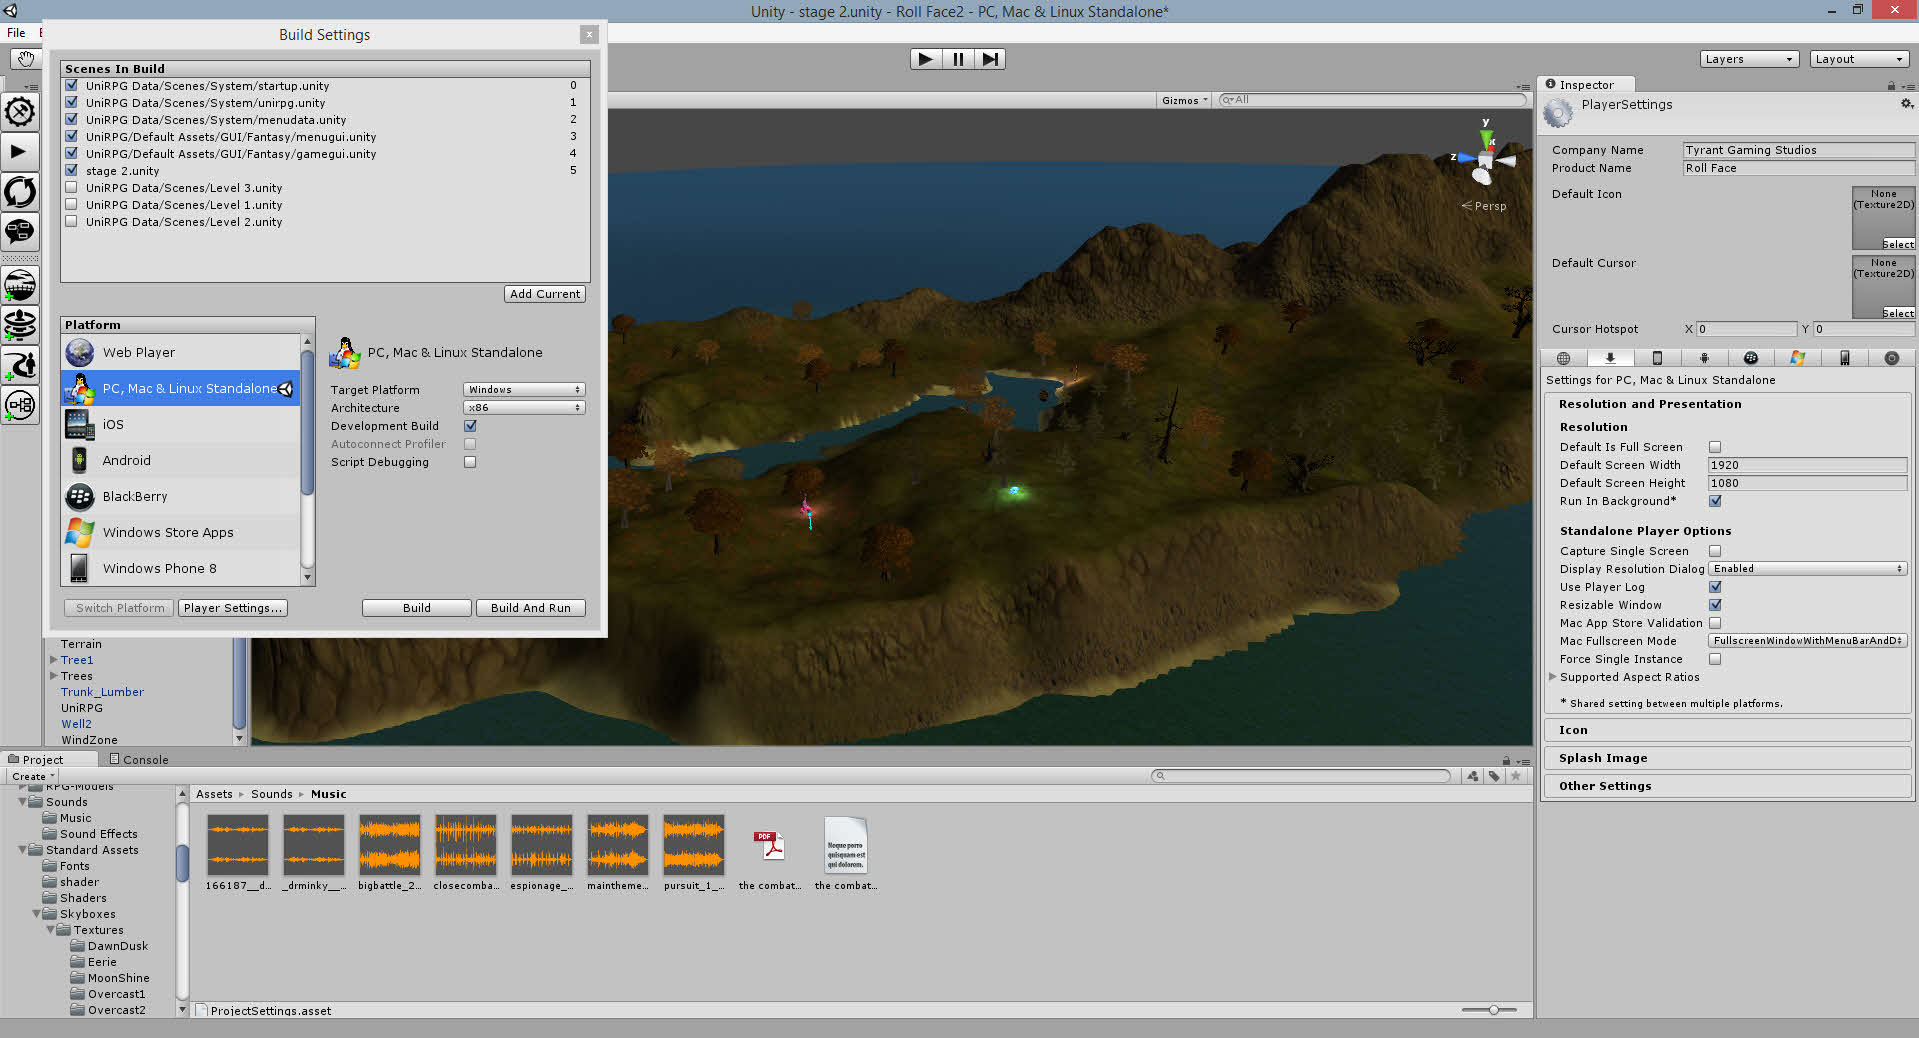Select the BlackBerry platform in the list
The image size is (1919, 1038).
click(181, 496)
